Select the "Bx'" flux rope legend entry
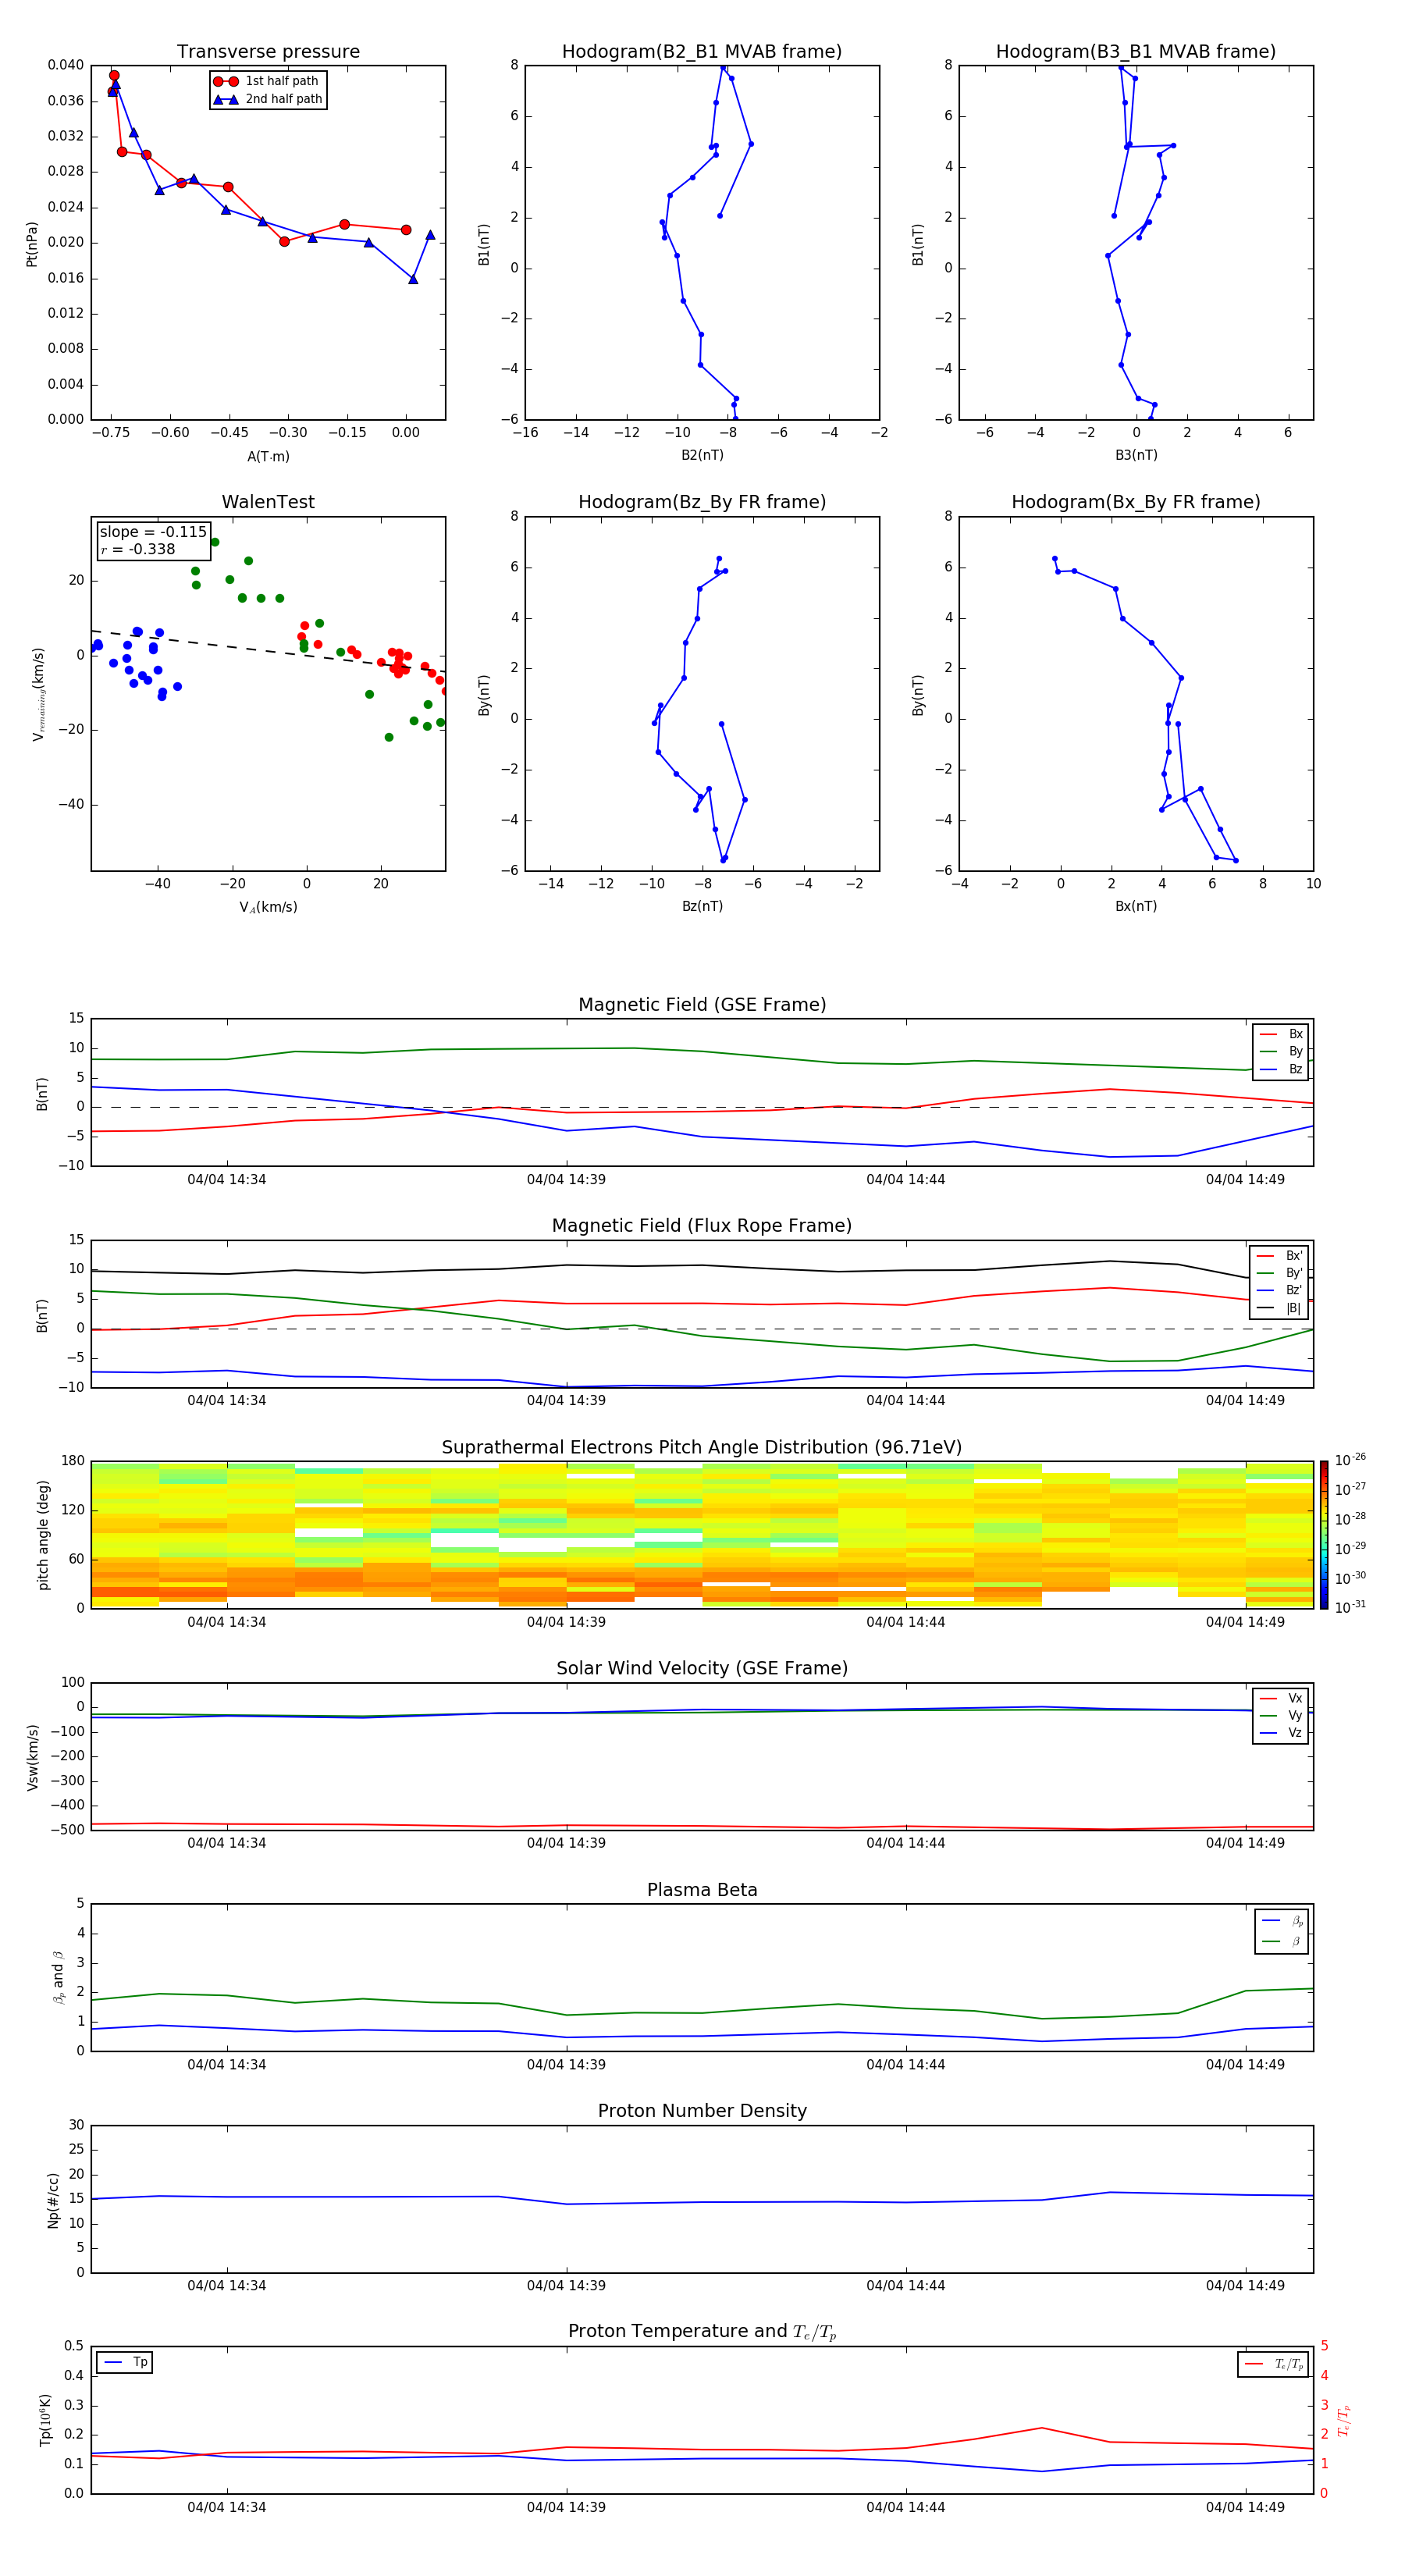The width and height of the screenshot is (1405, 2576). 1279,1256
